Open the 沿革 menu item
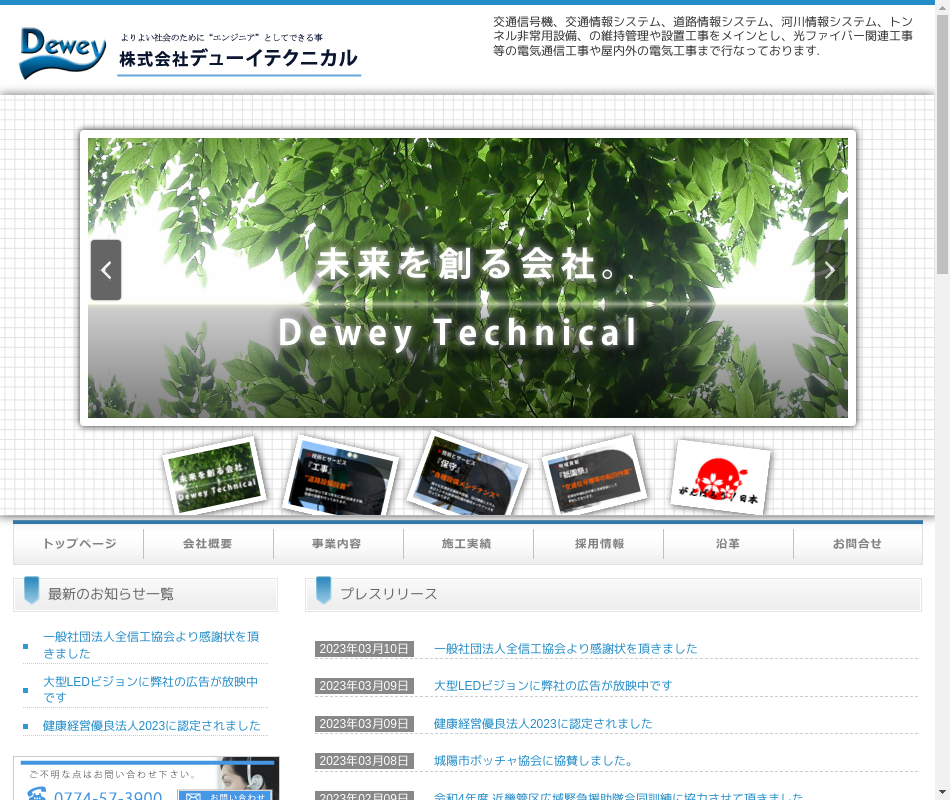950x800 pixels. 728,544
